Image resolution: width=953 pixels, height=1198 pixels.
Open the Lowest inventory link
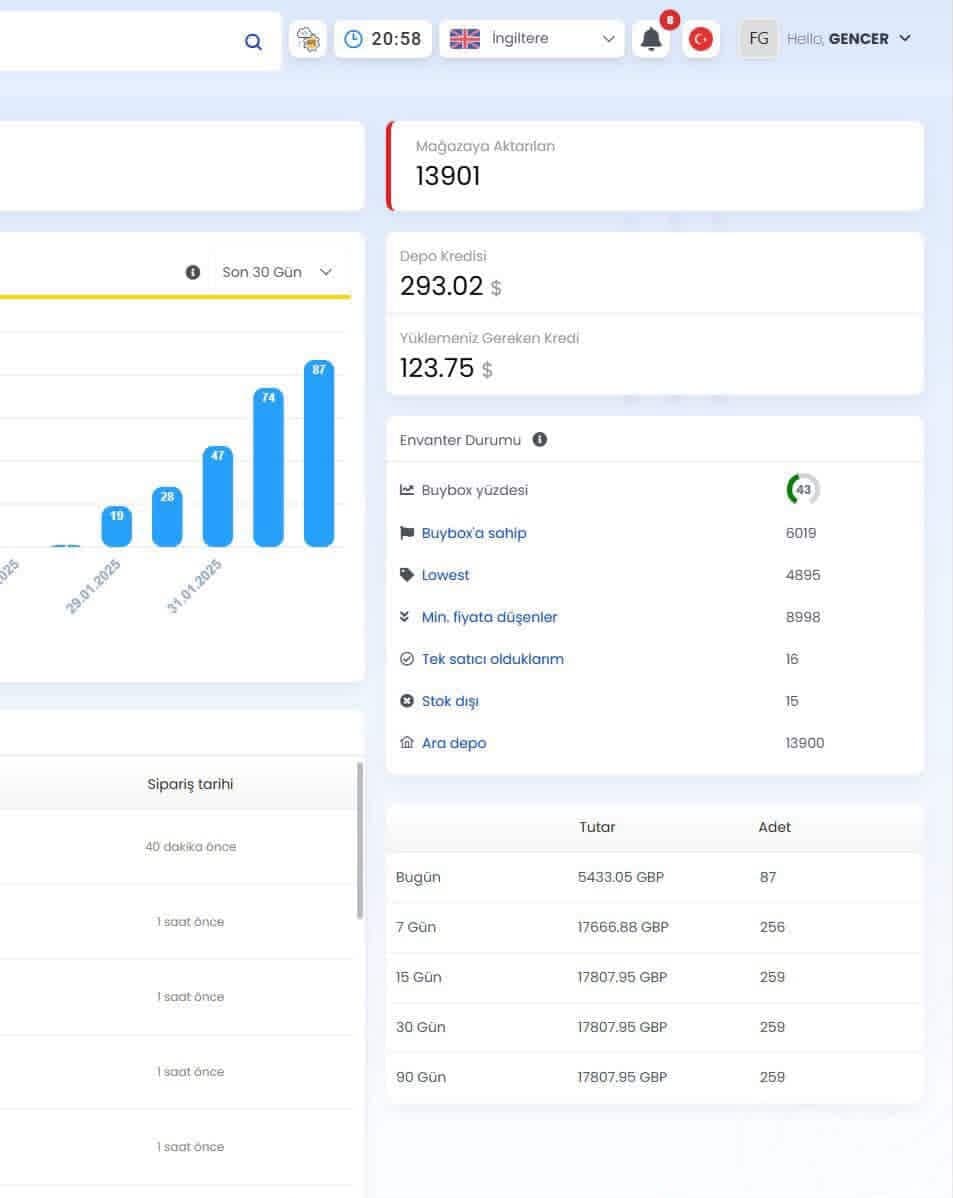[446, 575]
